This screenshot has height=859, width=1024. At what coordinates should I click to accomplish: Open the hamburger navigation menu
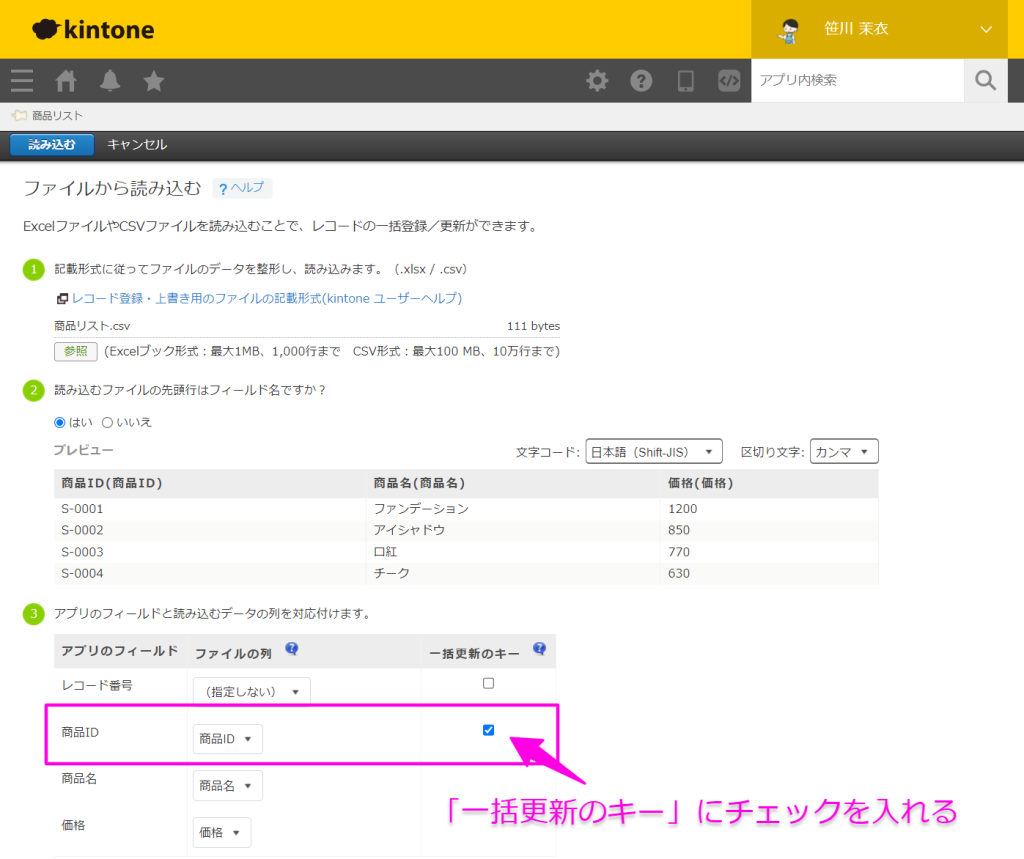click(x=22, y=80)
